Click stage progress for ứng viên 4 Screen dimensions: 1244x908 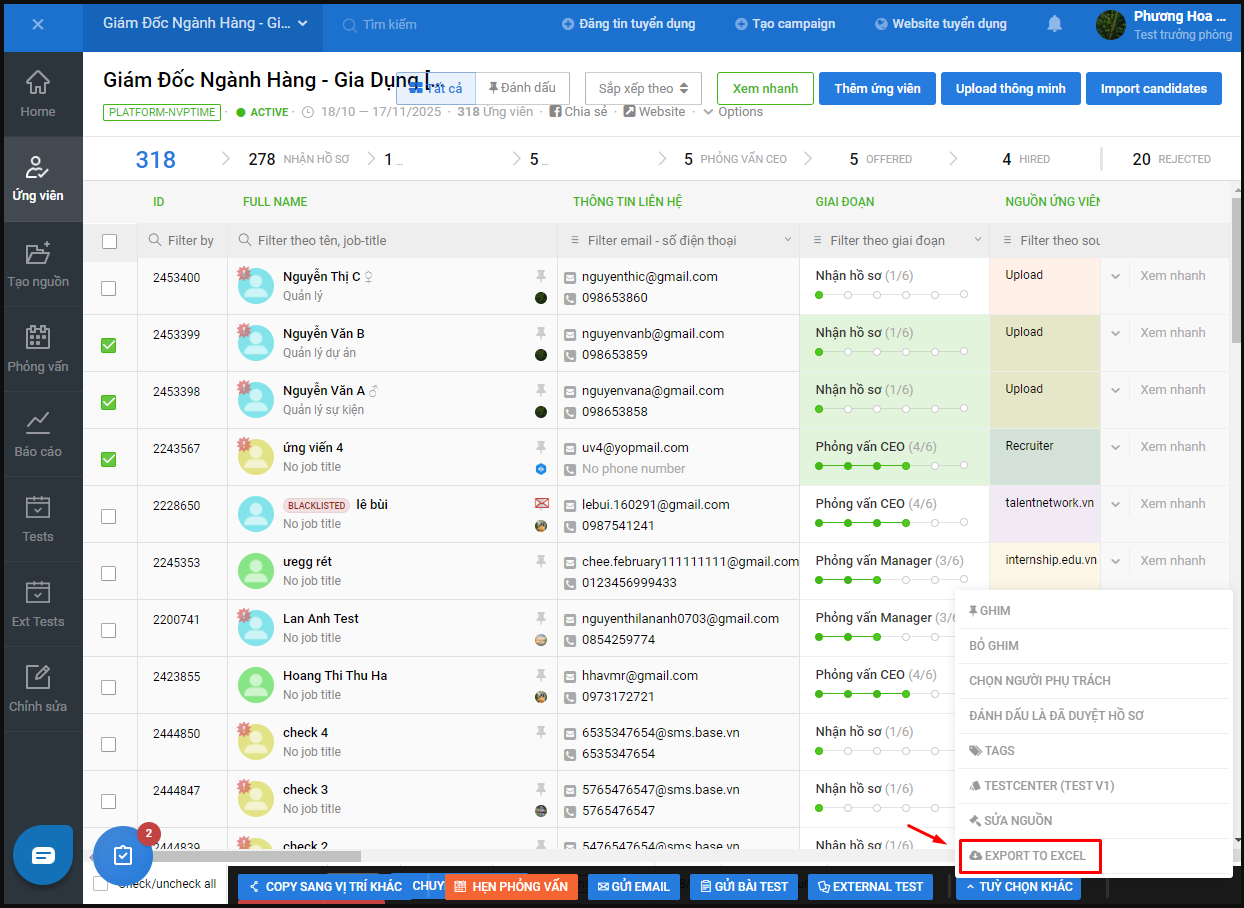(x=892, y=466)
